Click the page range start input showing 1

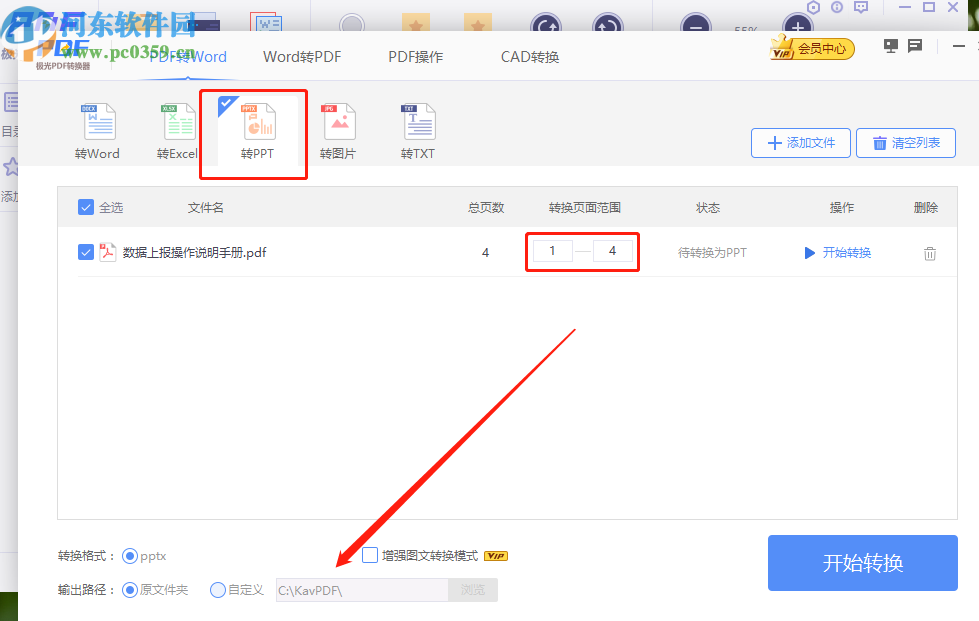coord(552,251)
